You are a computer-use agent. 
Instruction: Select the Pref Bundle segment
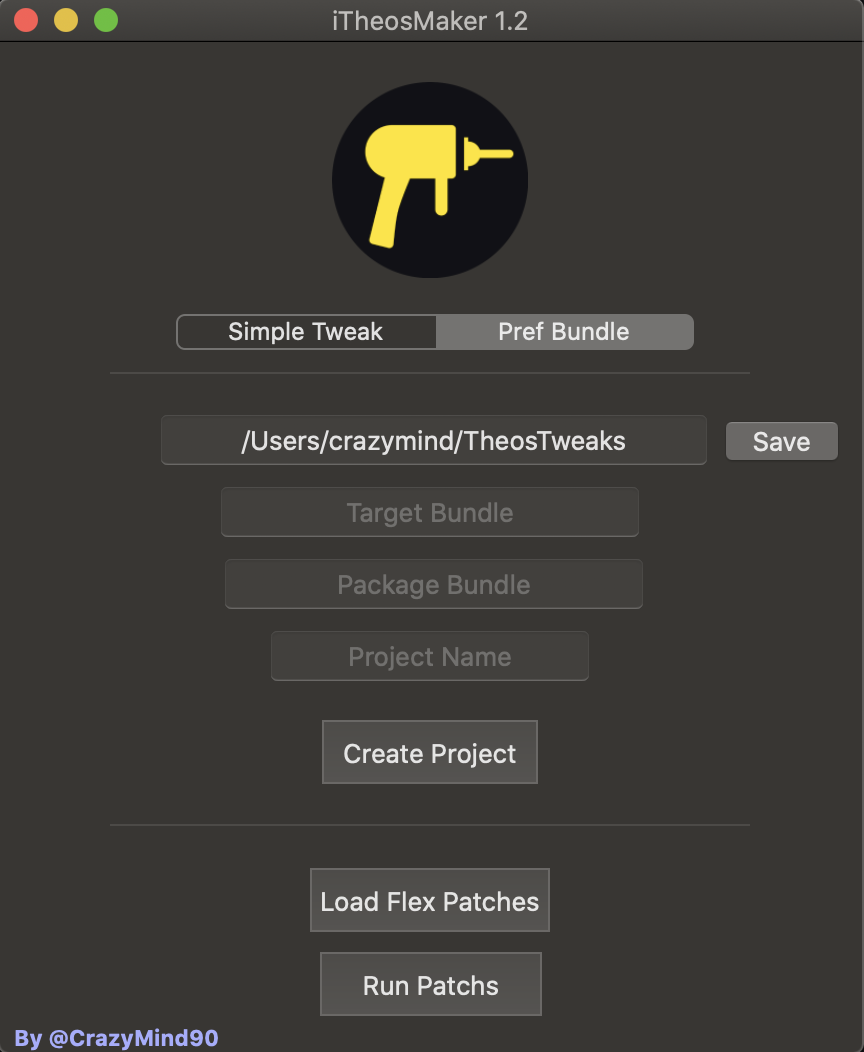pos(564,332)
